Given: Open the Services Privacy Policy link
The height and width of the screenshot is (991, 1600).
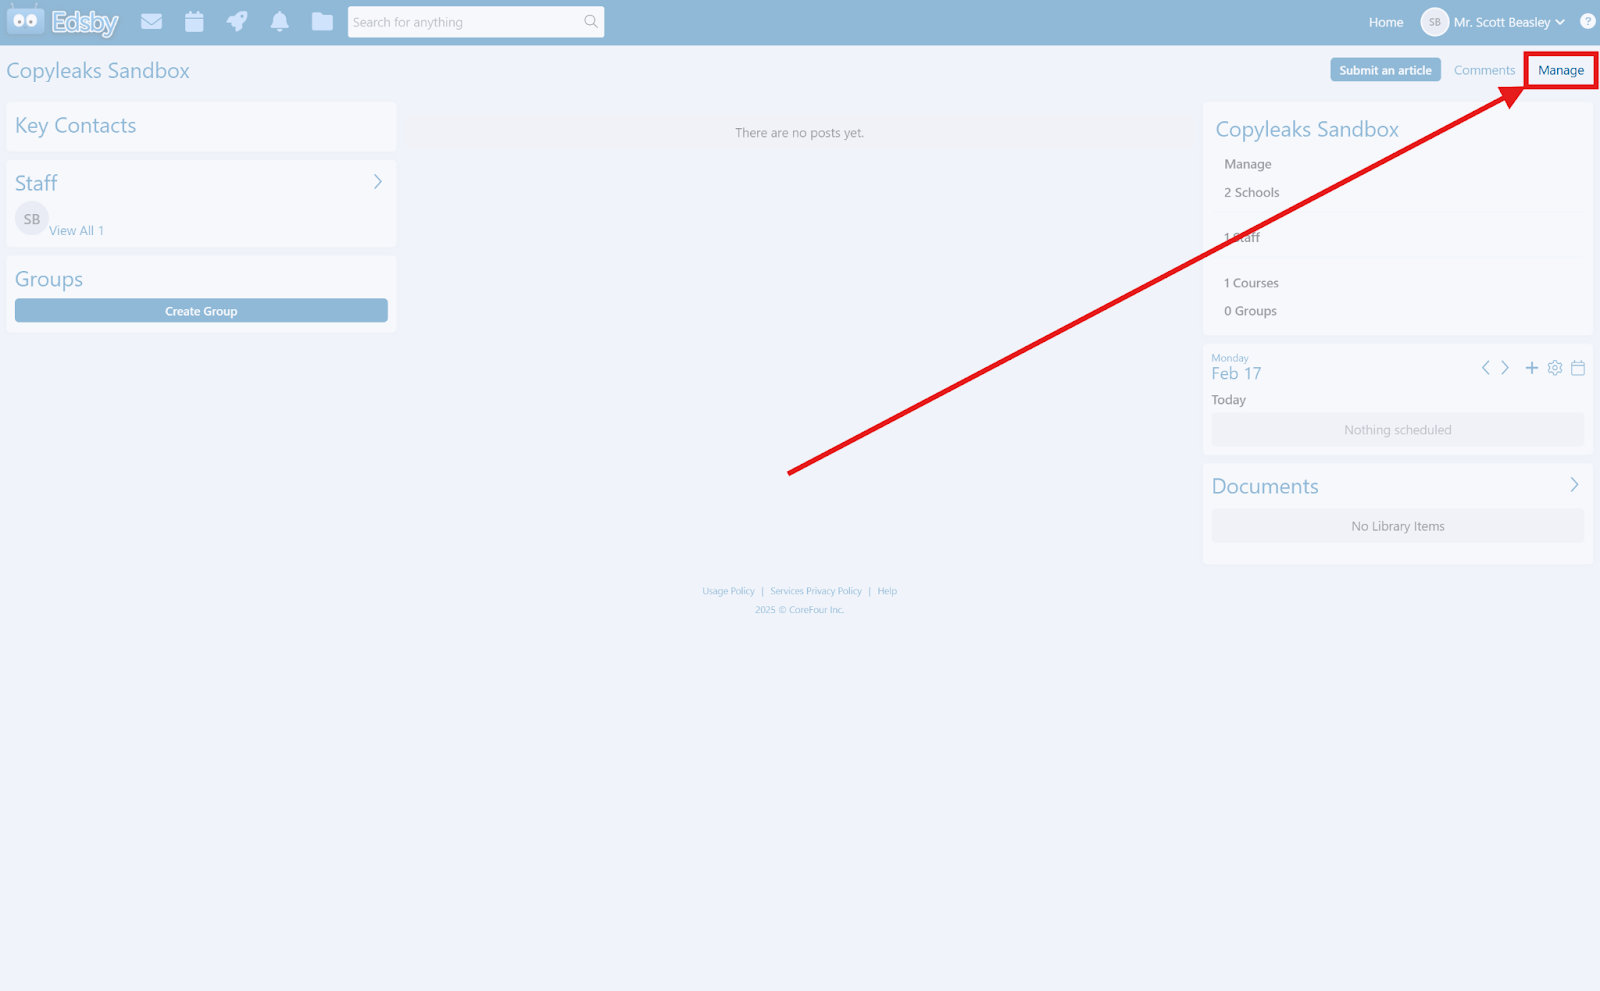Looking at the screenshot, I should 816,591.
